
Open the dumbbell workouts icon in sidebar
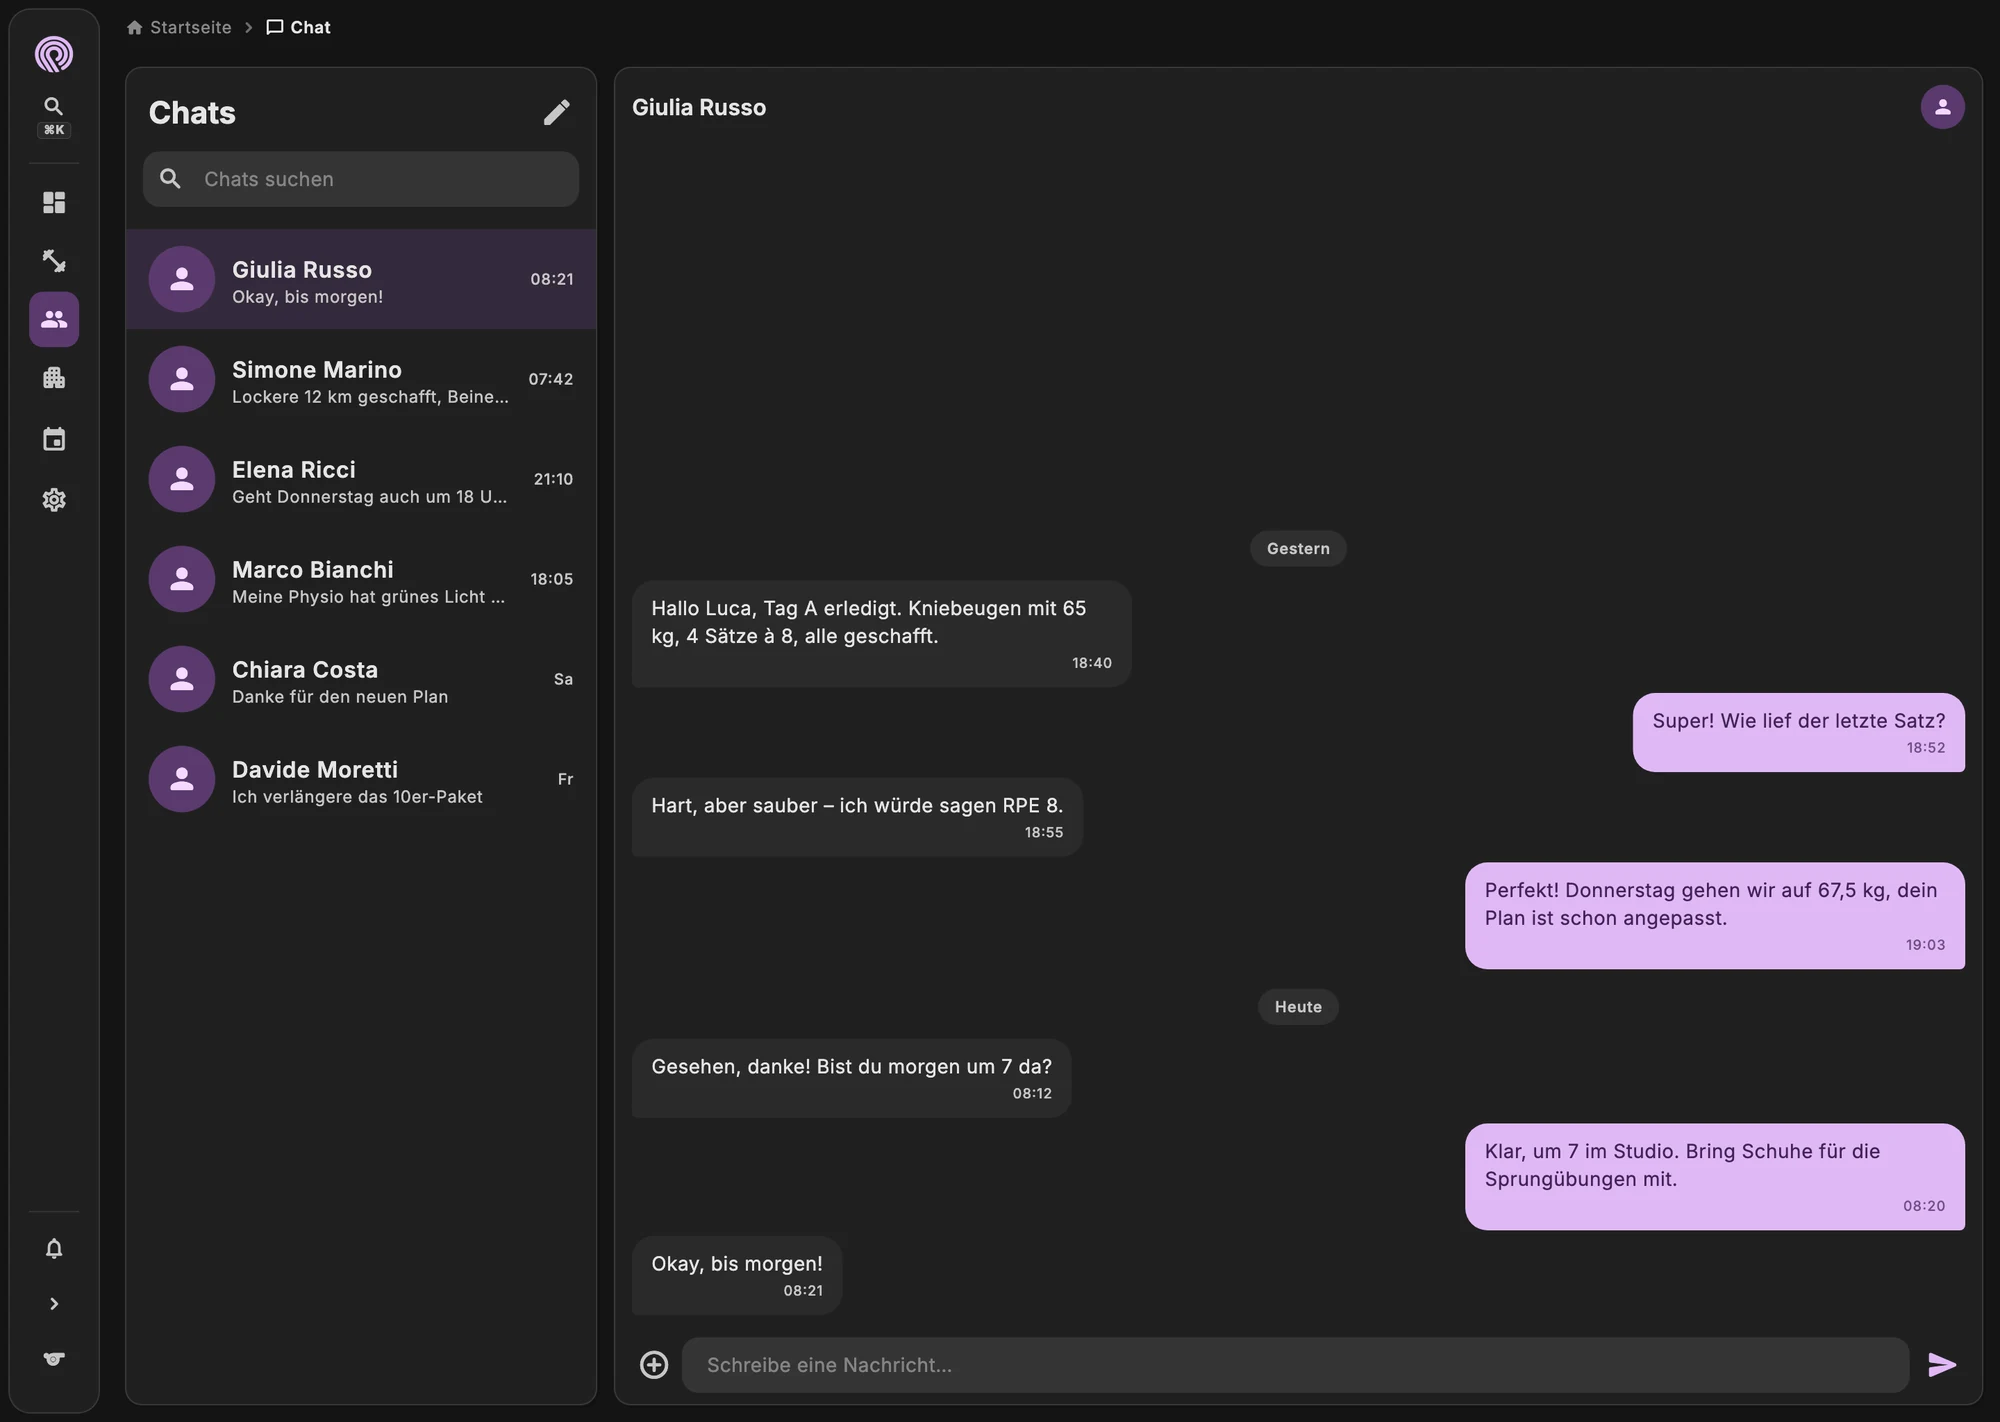[54, 261]
